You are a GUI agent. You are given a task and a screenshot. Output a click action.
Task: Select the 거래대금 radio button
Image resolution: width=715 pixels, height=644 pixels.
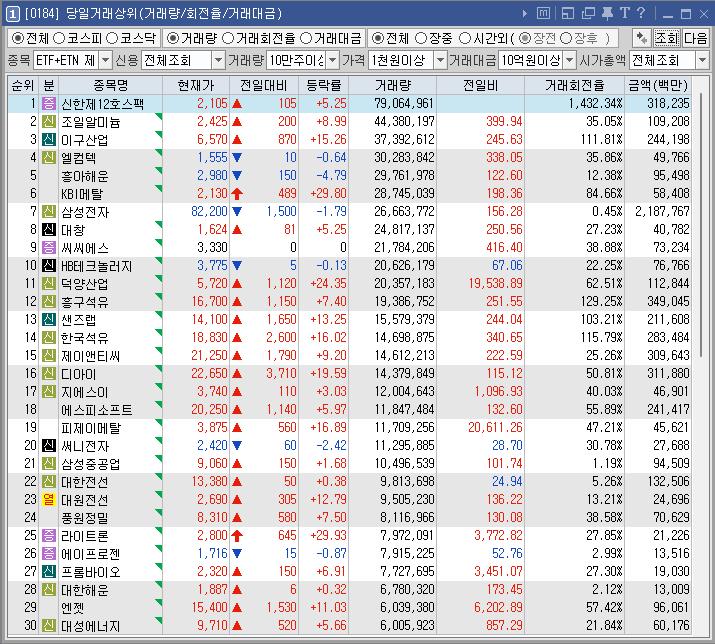(306, 38)
